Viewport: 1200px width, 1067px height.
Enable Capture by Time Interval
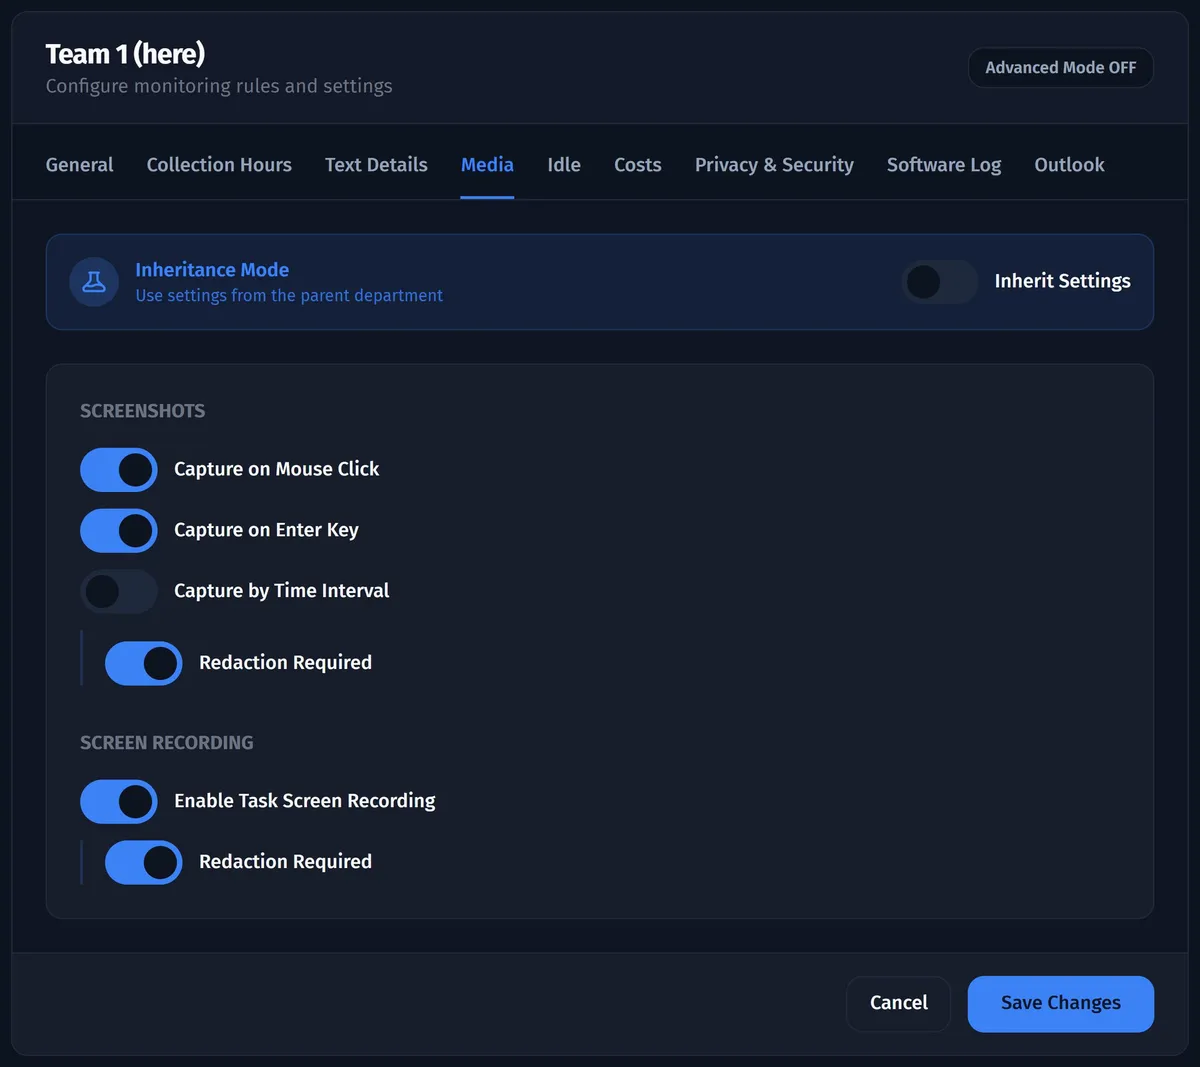[119, 592]
